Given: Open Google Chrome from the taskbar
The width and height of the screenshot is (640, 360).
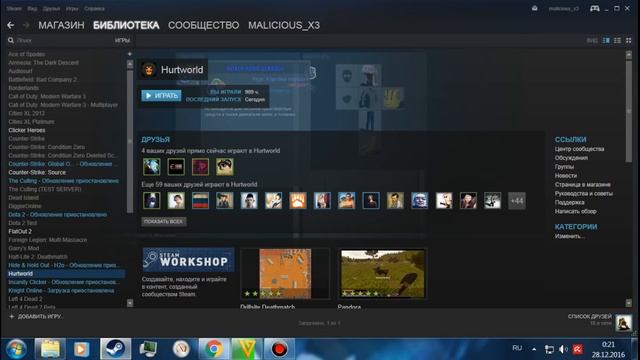Looking at the screenshot, I should [213, 349].
